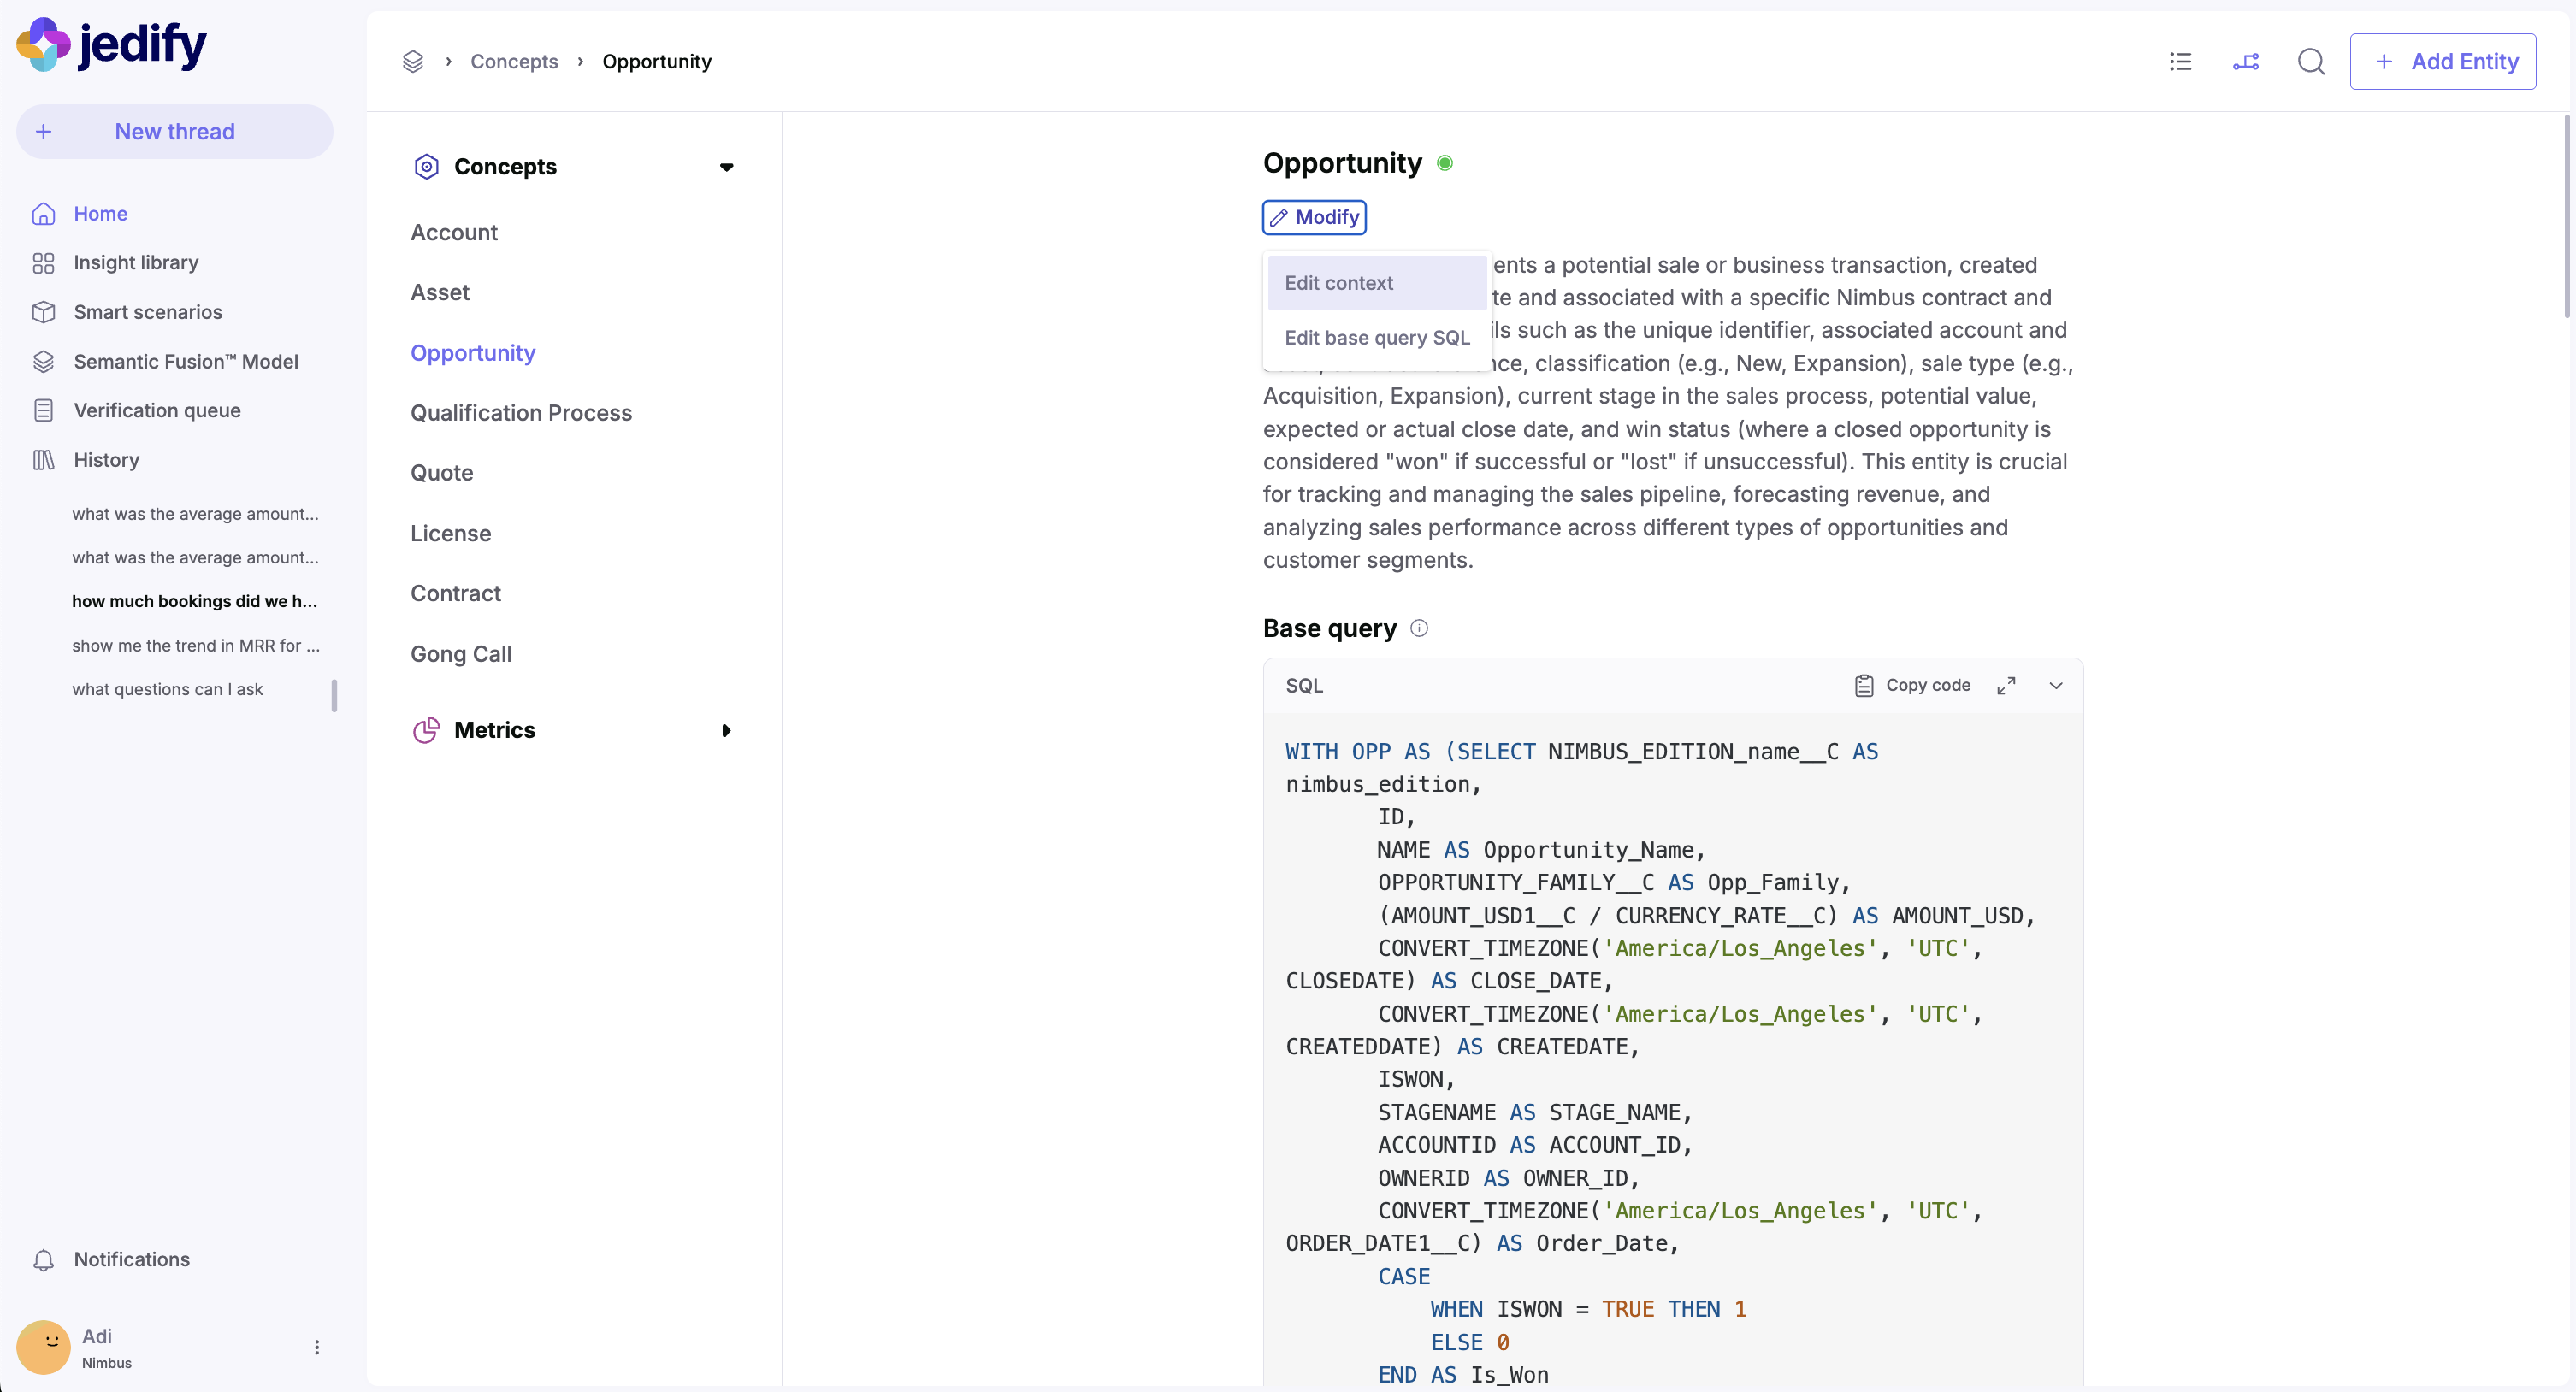
Task: Open the list view icon in header
Action: click(2180, 62)
